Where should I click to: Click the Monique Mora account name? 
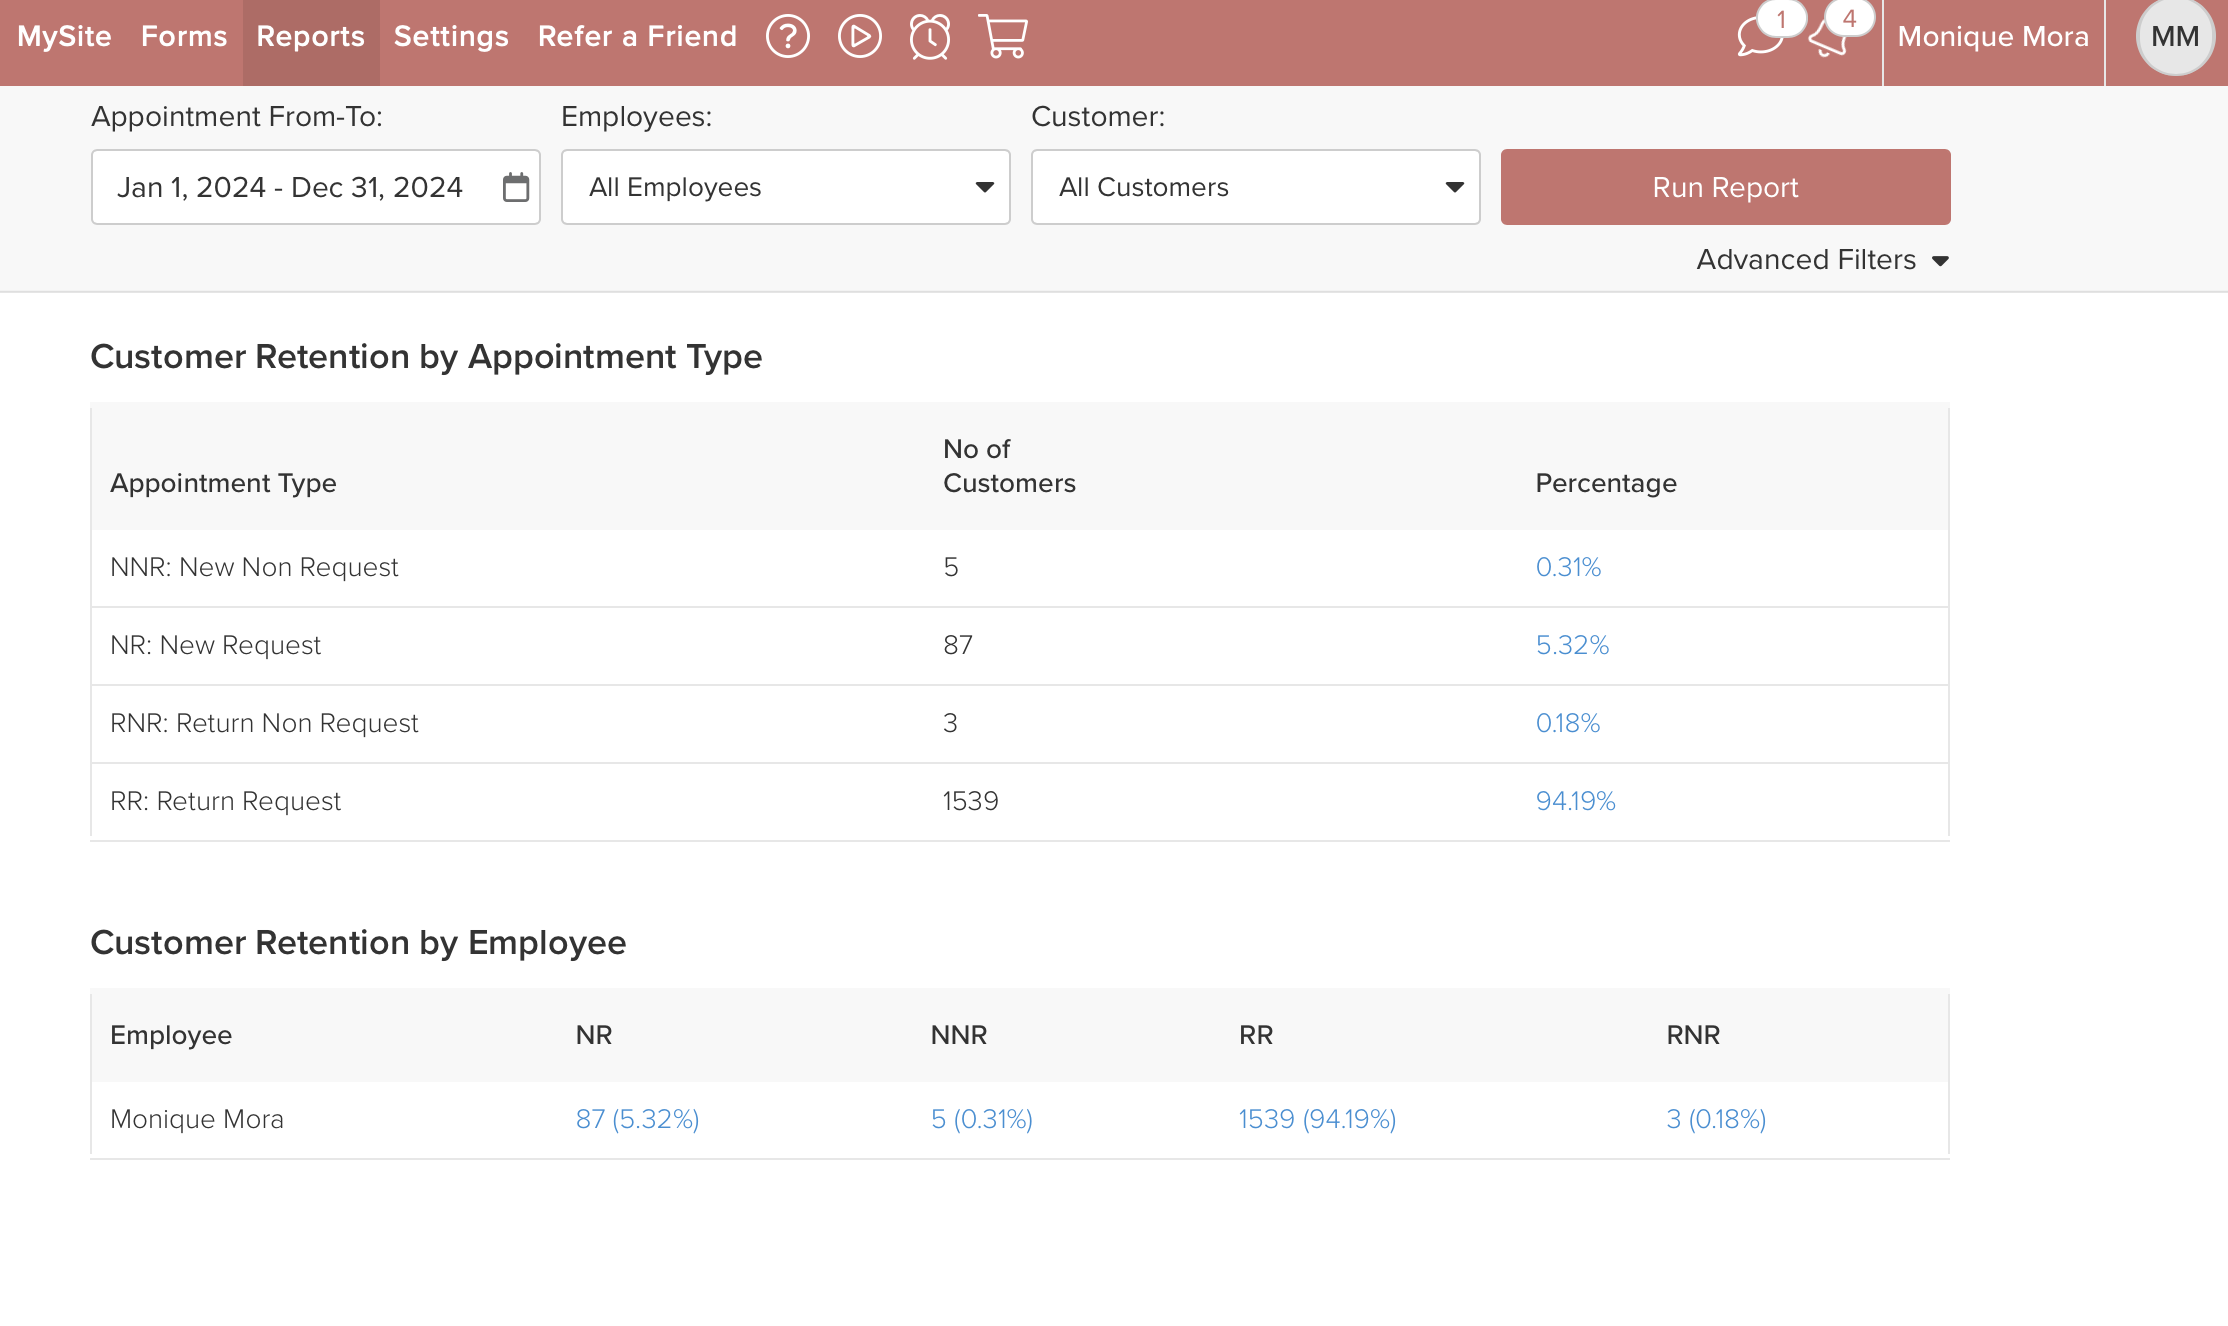[x=1992, y=37]
